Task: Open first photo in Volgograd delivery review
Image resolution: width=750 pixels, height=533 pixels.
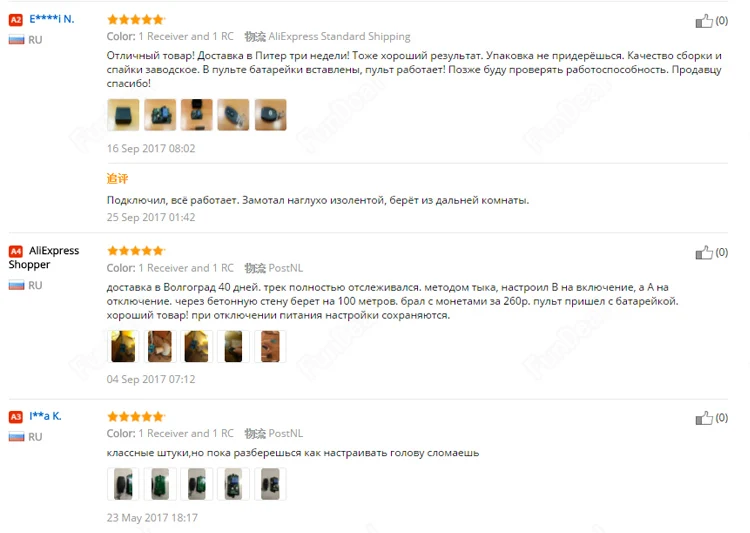Action: (x=123, y=346)
